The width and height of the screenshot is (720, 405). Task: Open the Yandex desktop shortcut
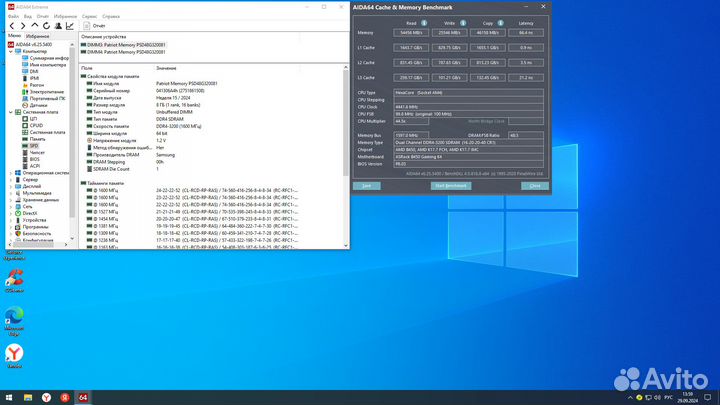[x=14, y=356]
